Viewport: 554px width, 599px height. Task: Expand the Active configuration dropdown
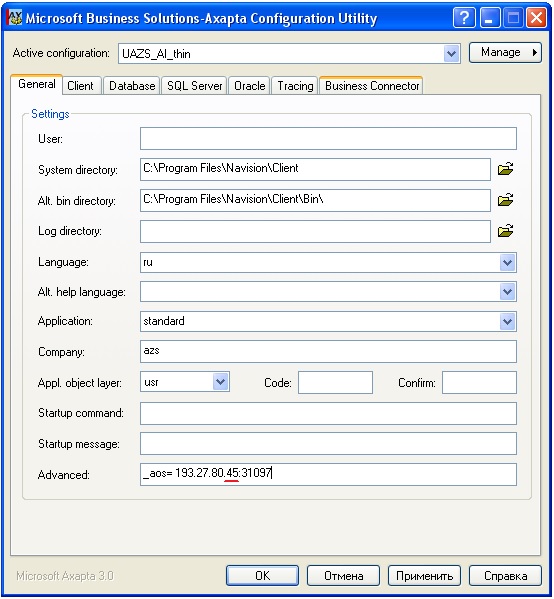[451, 53]
